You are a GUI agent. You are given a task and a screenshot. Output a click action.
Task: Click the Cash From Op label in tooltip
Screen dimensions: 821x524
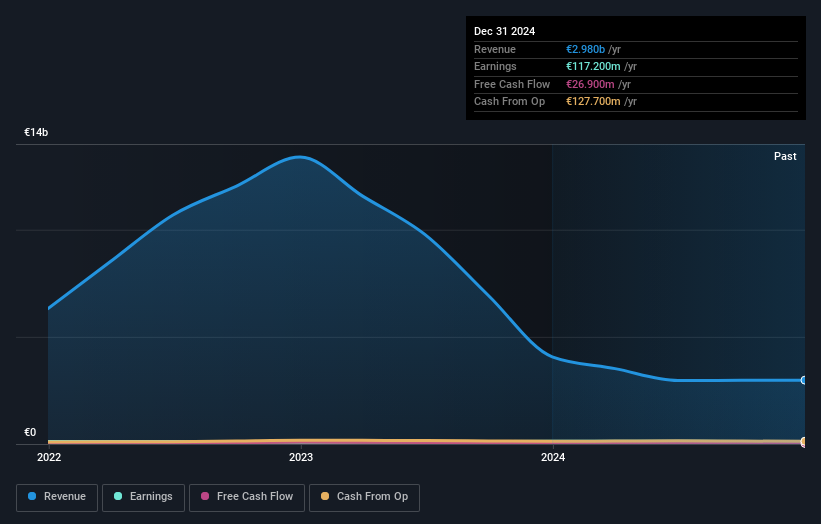click(509, 102)
